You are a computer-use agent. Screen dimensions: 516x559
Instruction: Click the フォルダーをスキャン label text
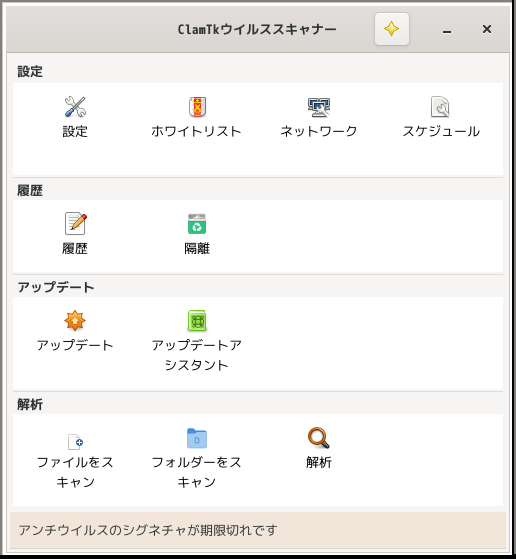tap(197, 472)
